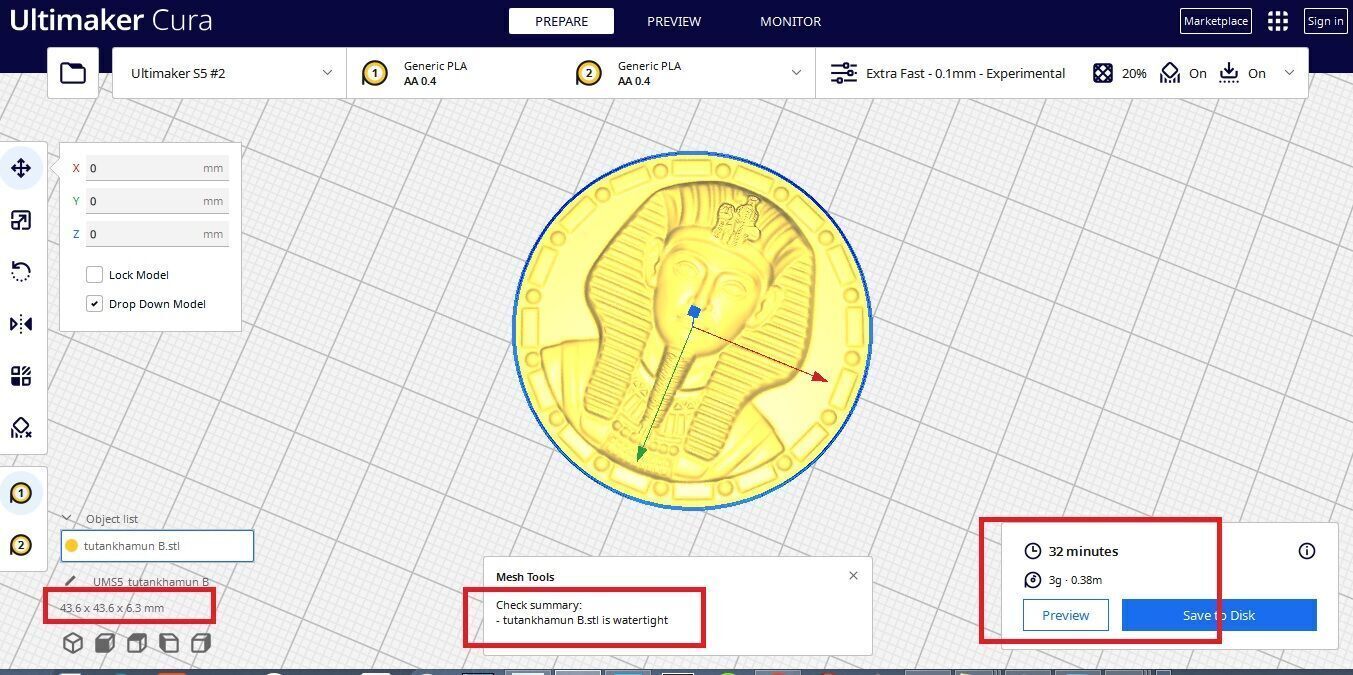Click the blue Z-axis handle on model

point(694,312)
